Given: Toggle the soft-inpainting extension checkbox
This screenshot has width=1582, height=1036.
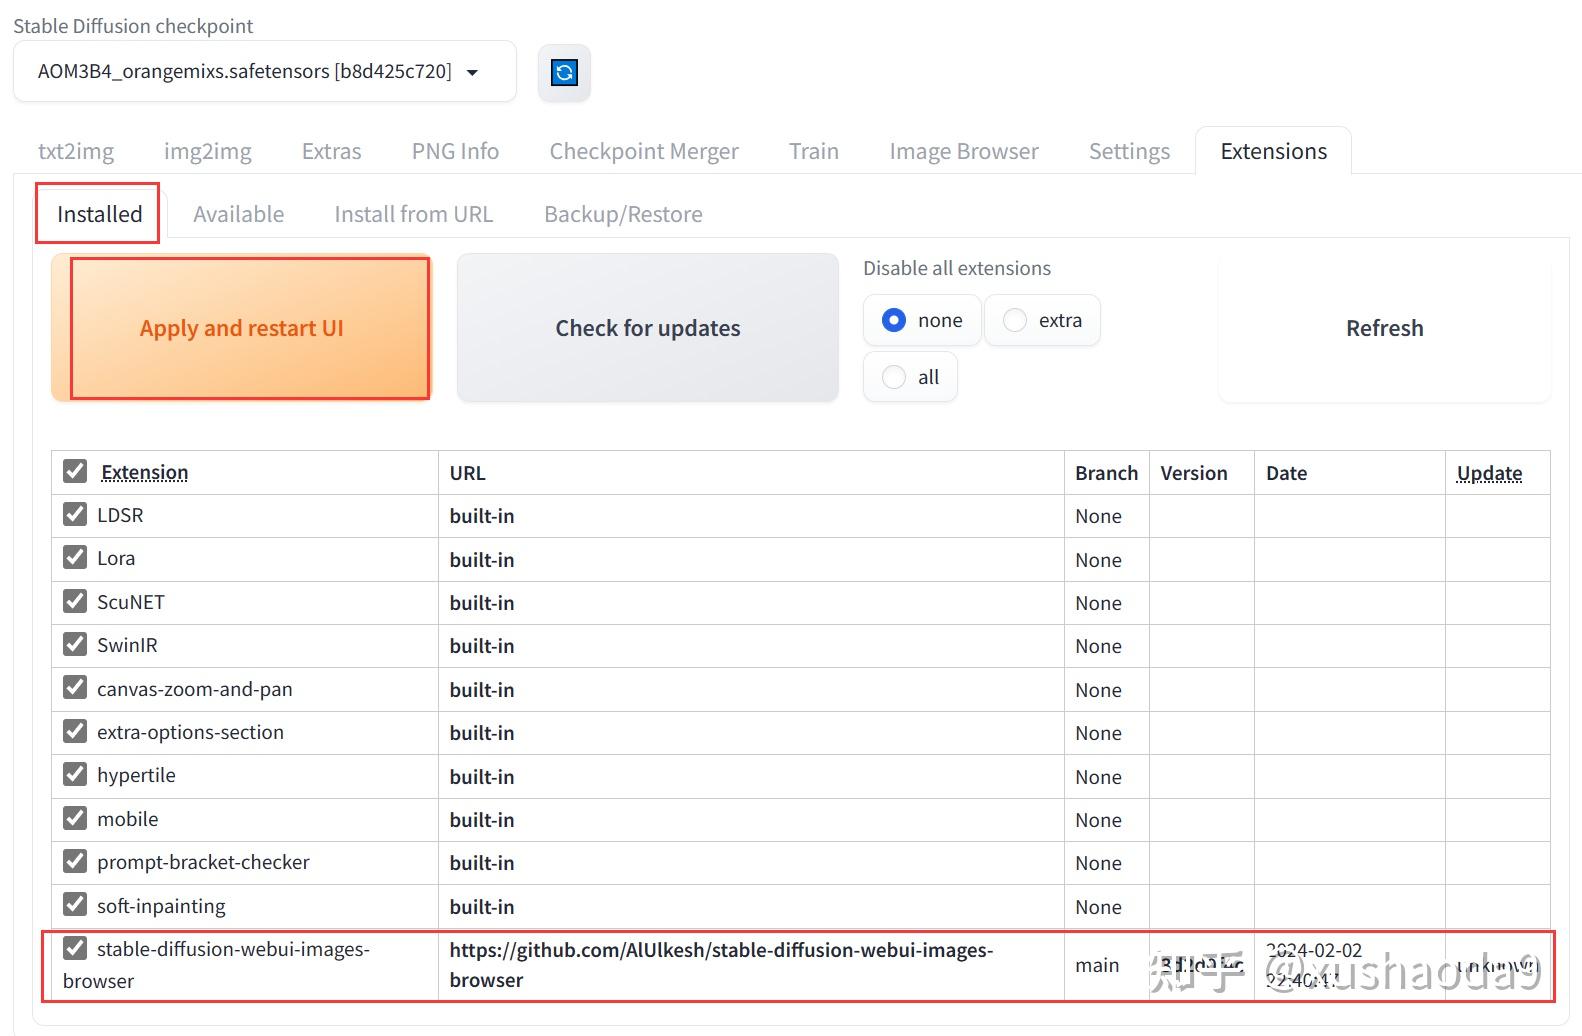Looking at the screenshot, I should 75,905.
